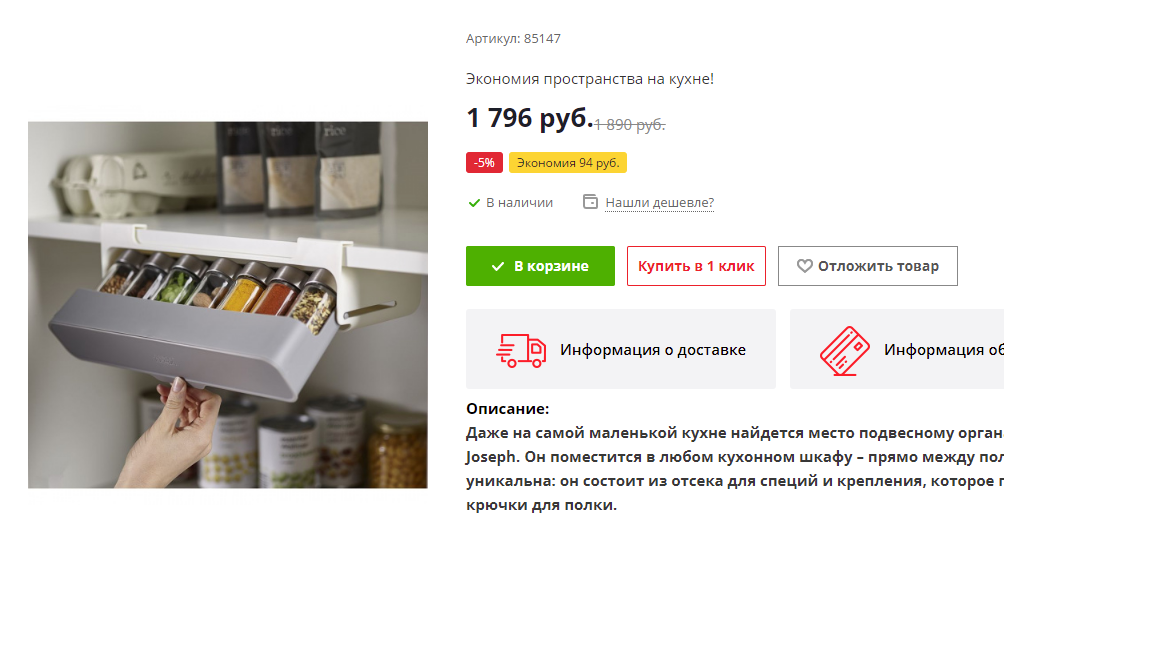Click the green 'В корзине' button label
The width and height of the screenshot is (1152, 648).
(551, 266)
